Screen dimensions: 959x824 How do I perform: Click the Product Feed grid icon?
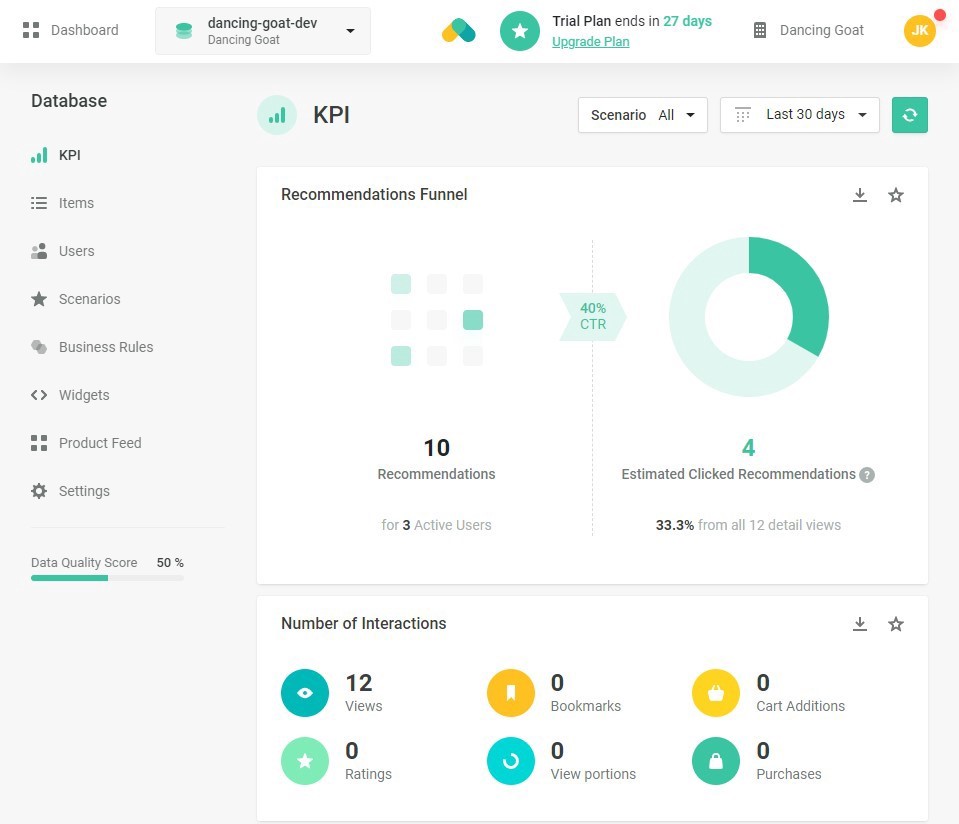(x=39, y=443)
